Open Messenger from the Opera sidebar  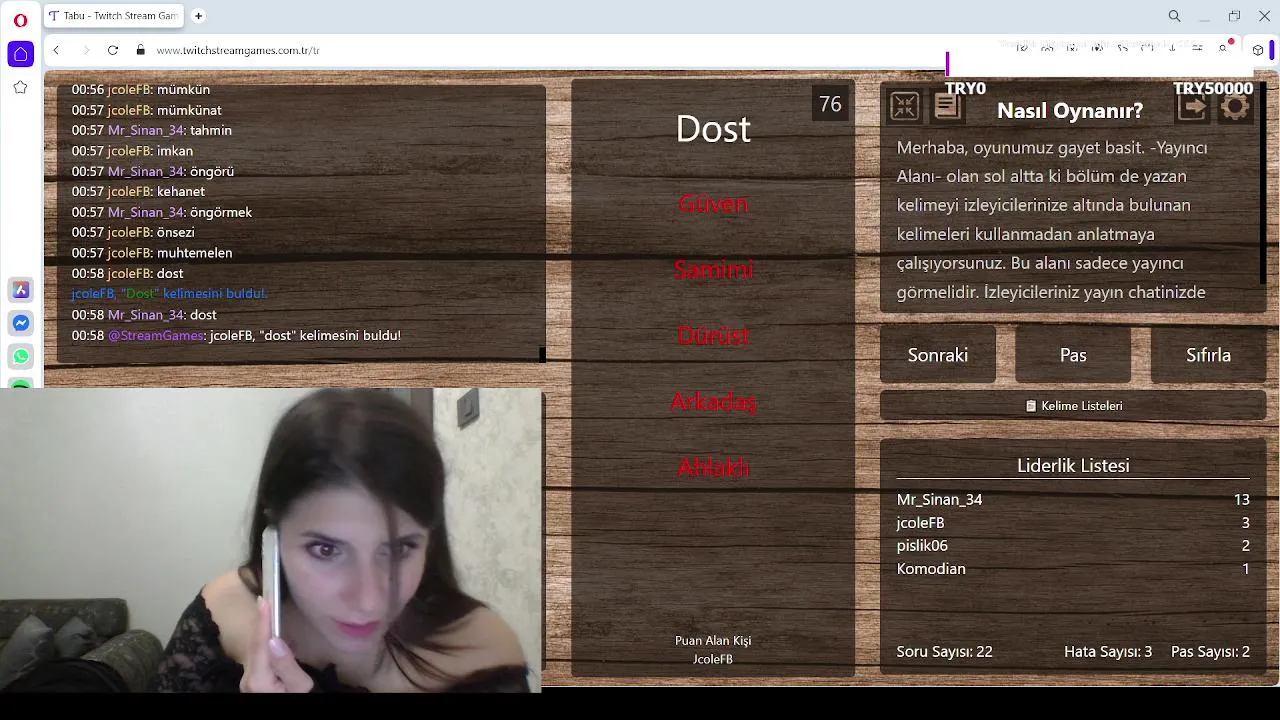click(x=21, y=323)
